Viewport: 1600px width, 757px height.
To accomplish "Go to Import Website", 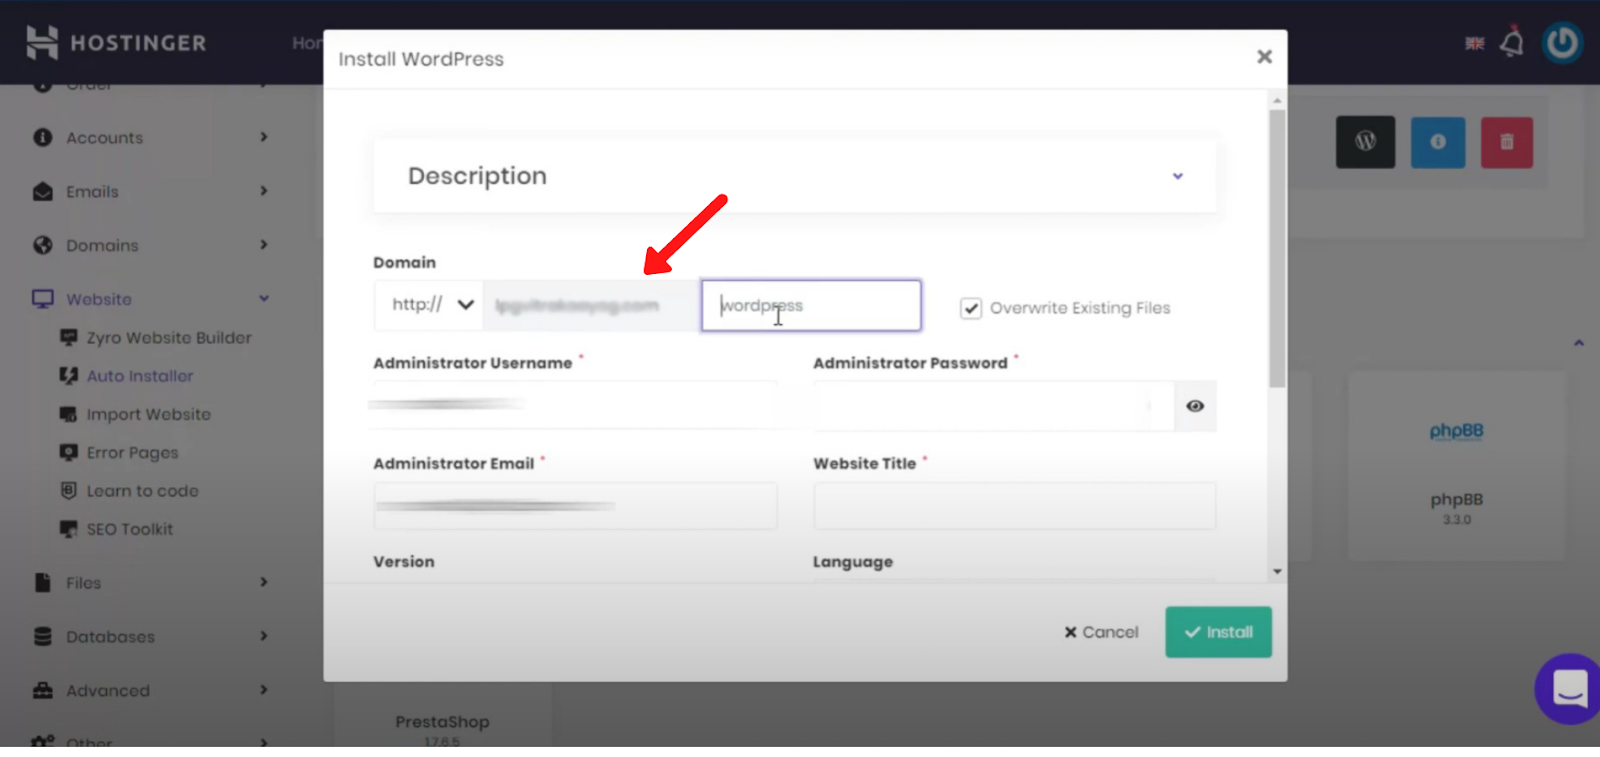I will point(149,414).
